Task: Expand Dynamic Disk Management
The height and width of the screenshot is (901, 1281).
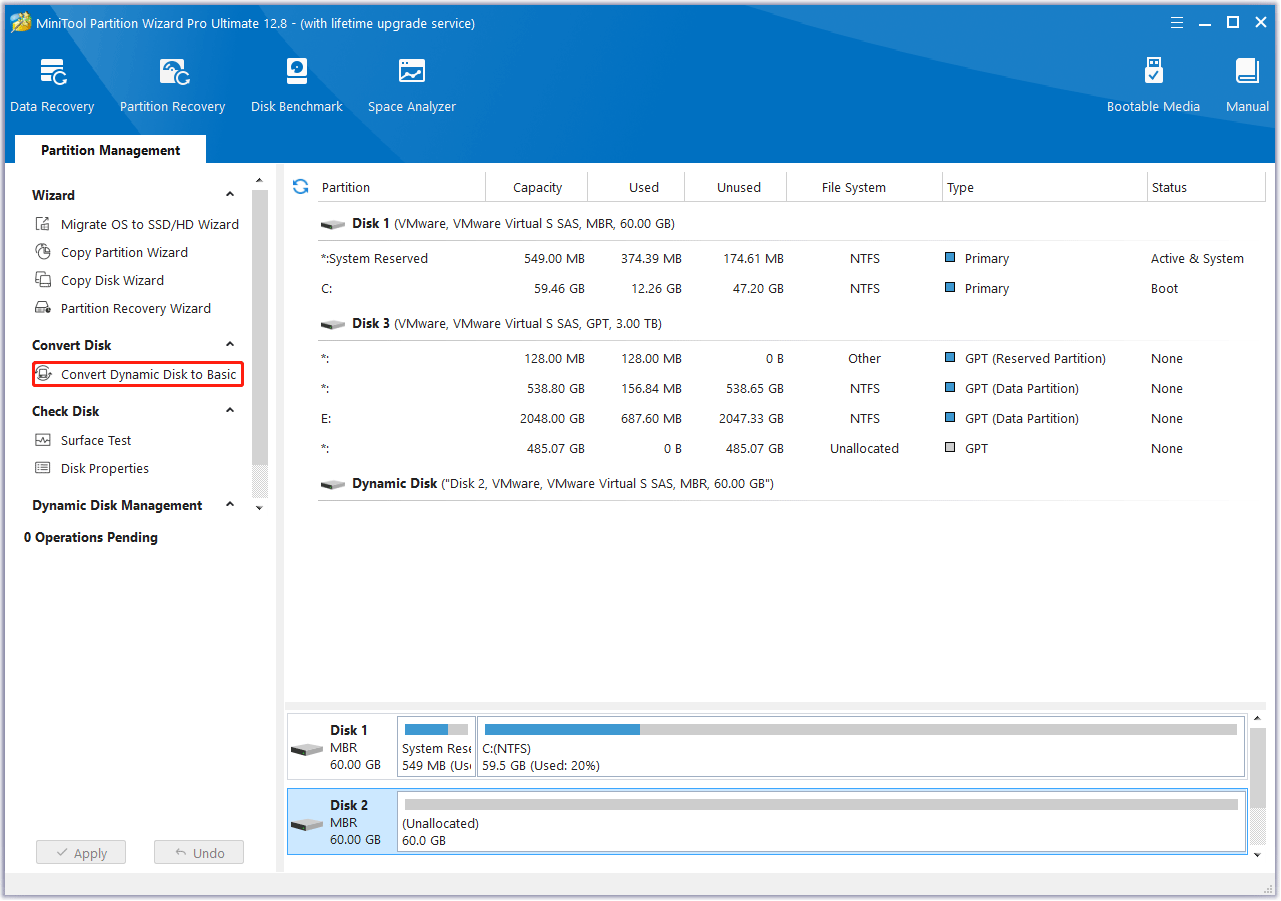Action: click(229, 505)
